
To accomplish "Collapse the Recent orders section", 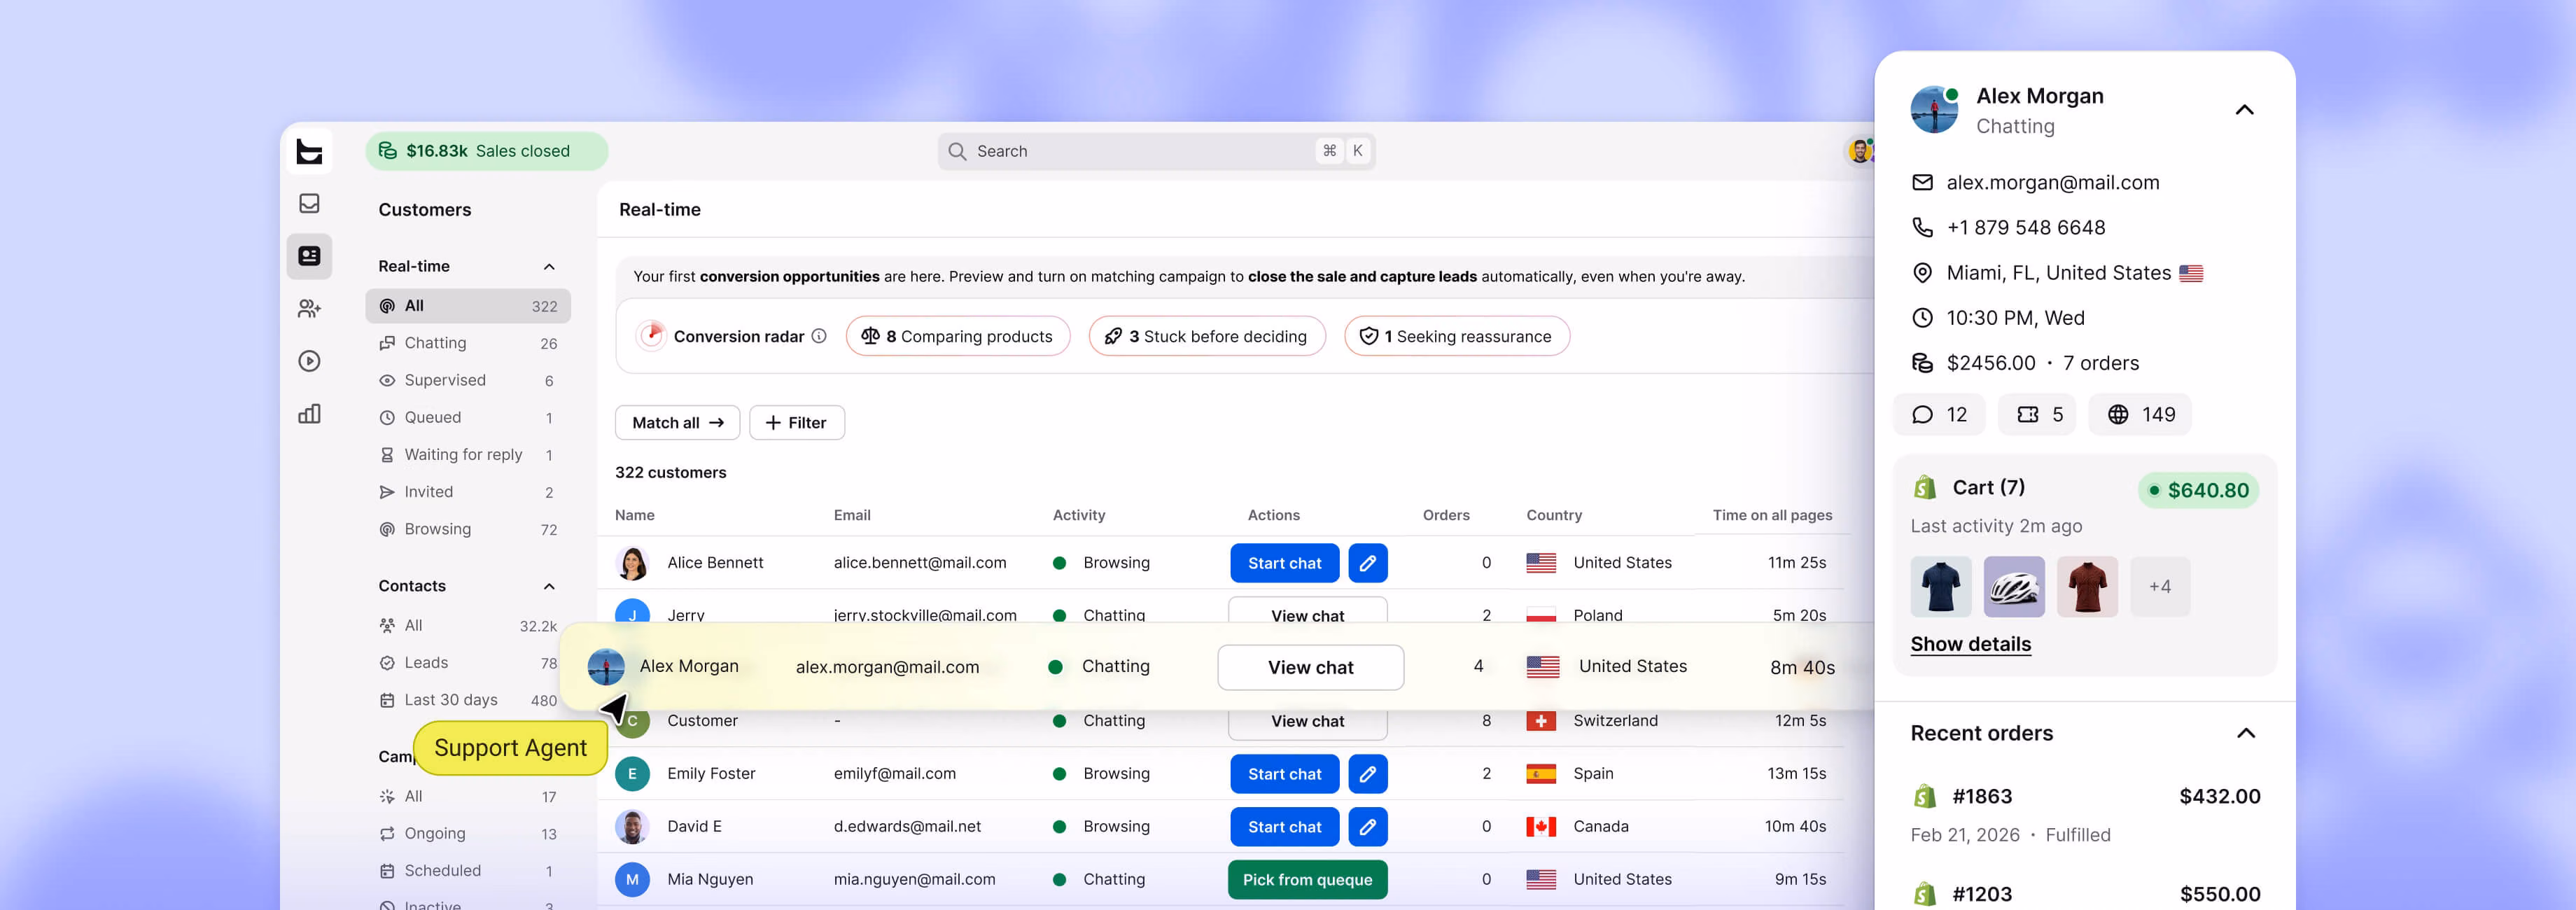I will pos(2245,733).
